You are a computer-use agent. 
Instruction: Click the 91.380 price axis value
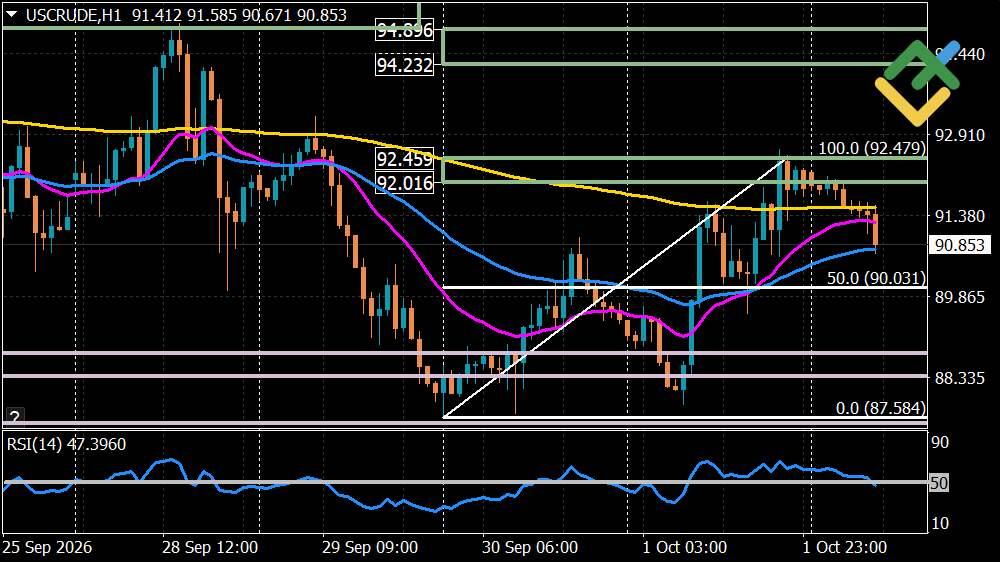tap(959, 216)
